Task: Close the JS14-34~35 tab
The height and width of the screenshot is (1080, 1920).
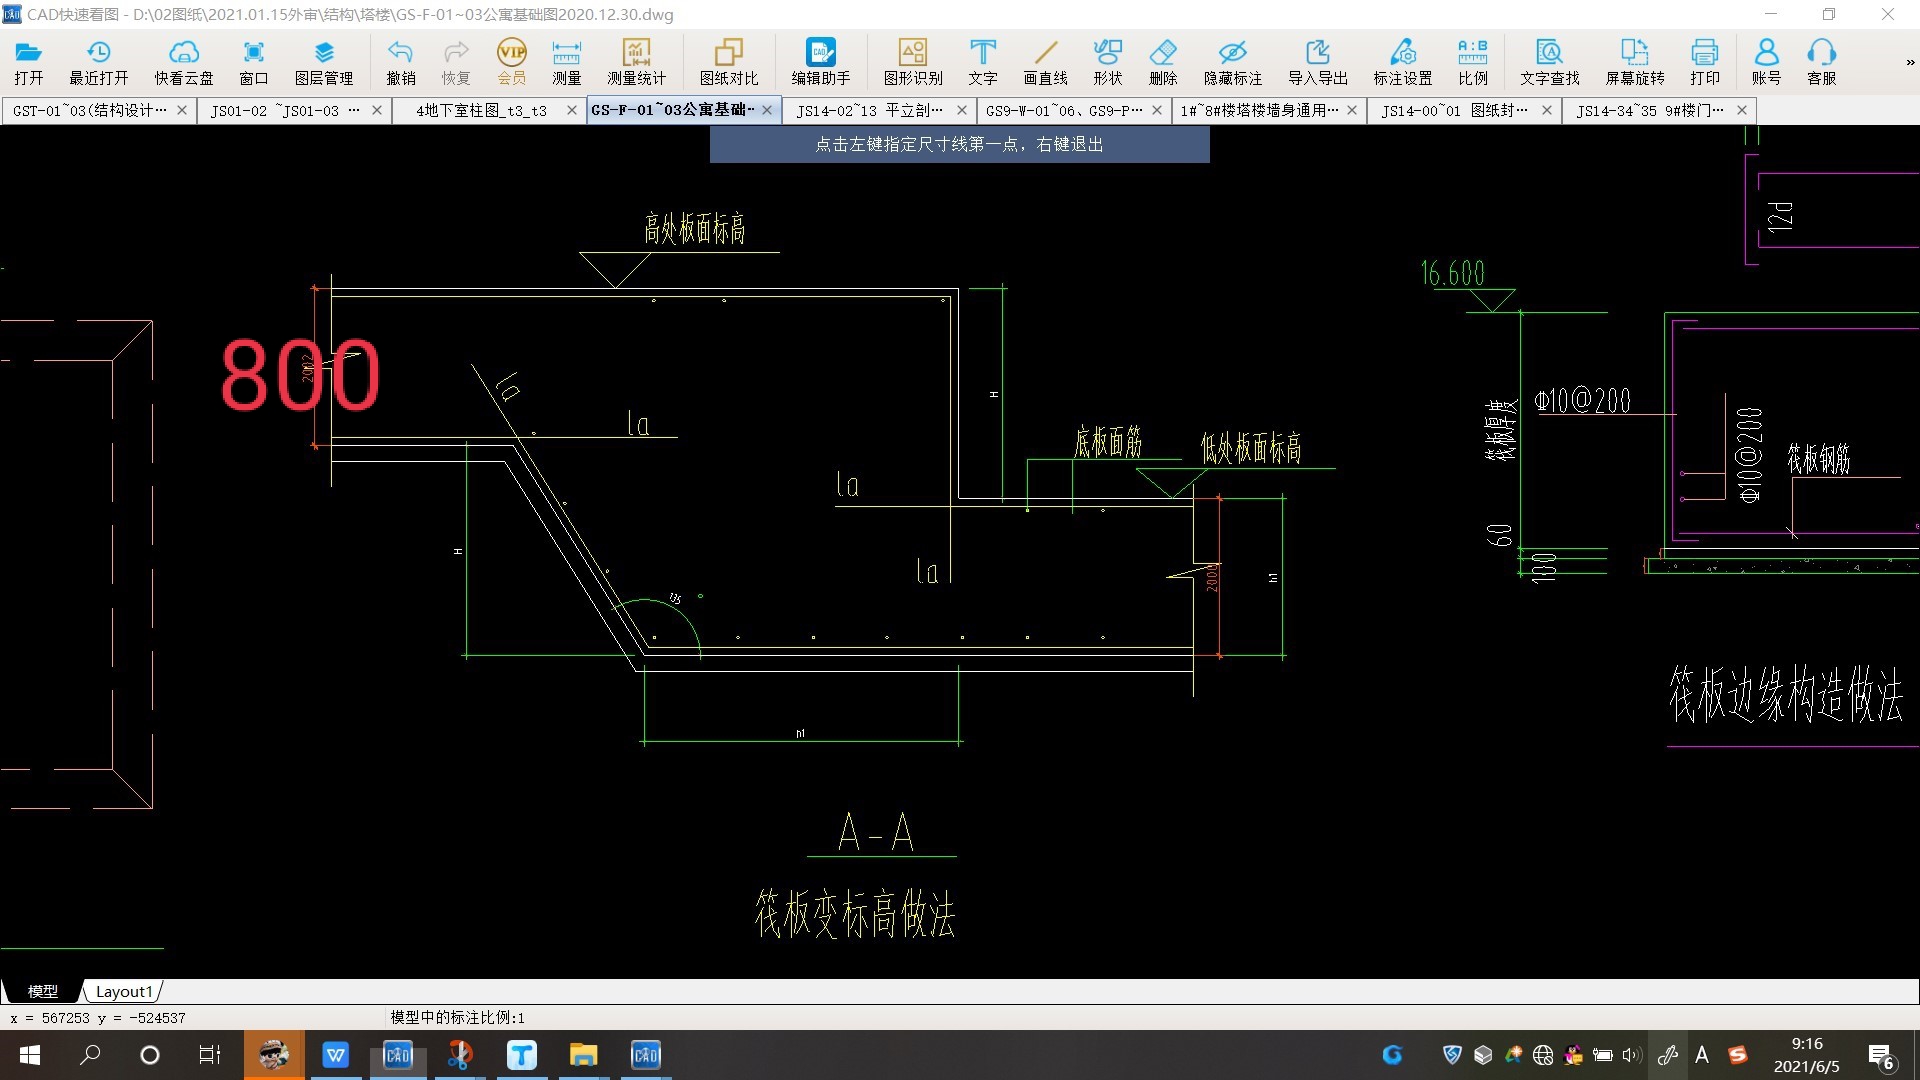Action: 1742,110
